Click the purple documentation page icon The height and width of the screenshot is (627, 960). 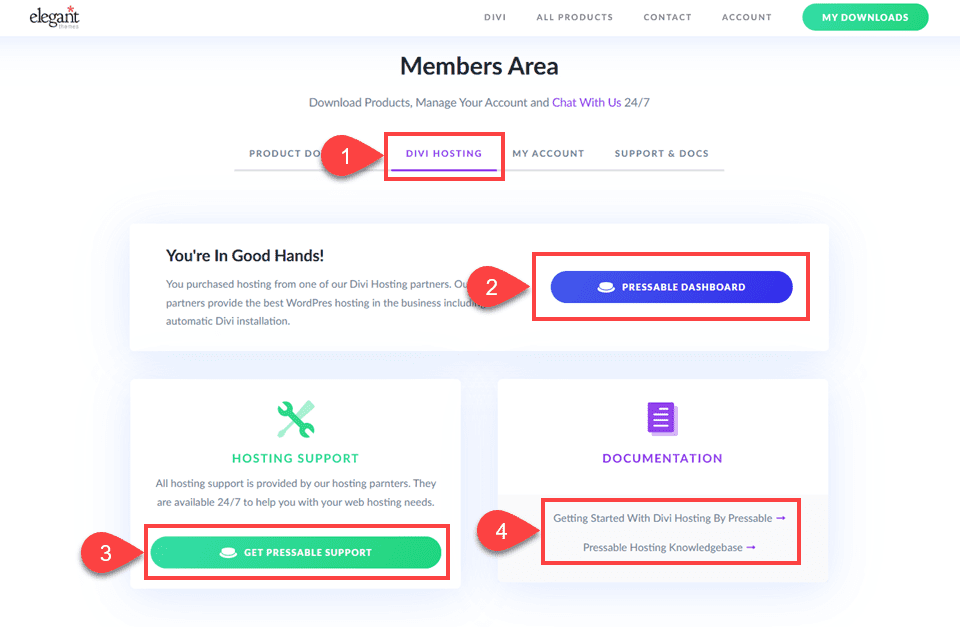point(662,418)
